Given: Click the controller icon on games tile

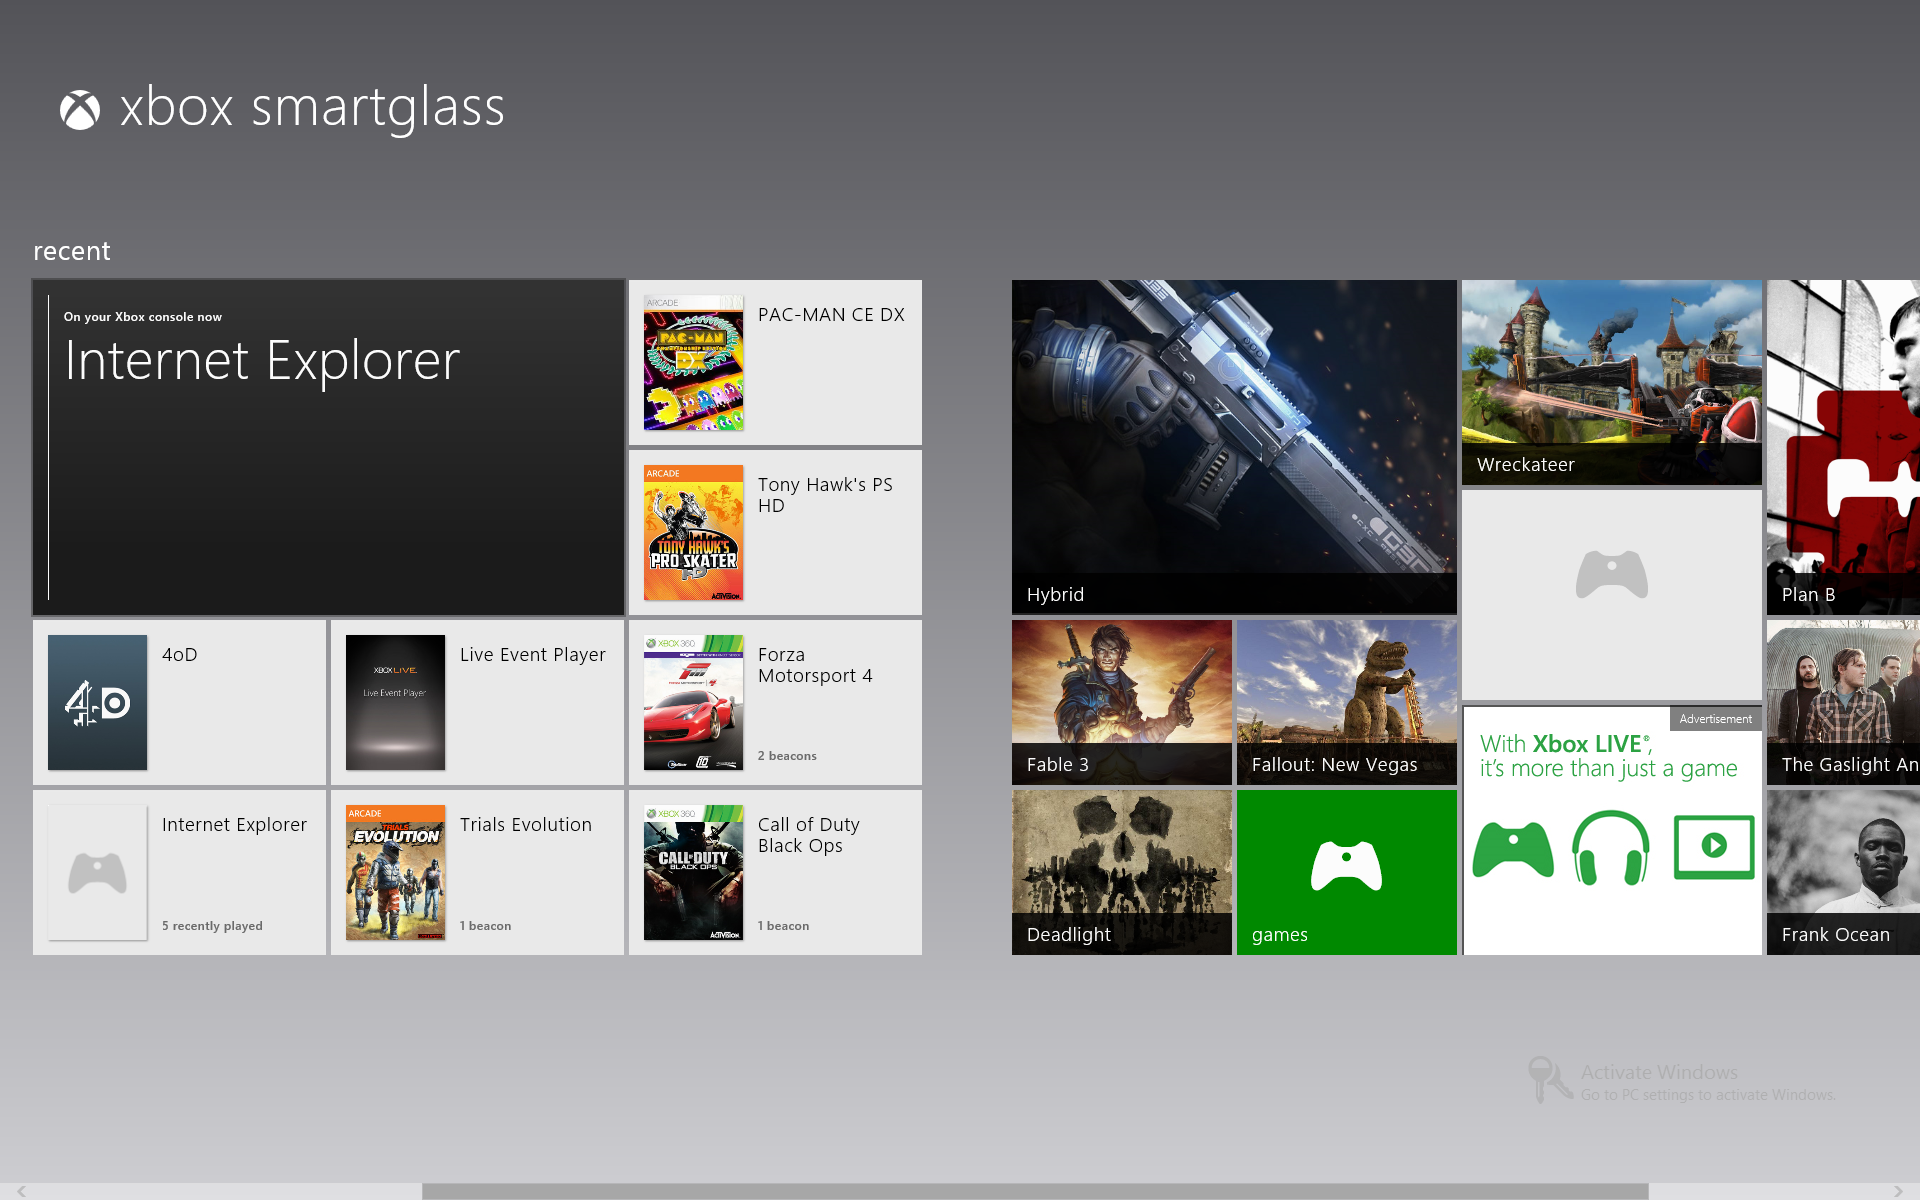Looking at the screenshot, I should click(x=1346, y=866).
